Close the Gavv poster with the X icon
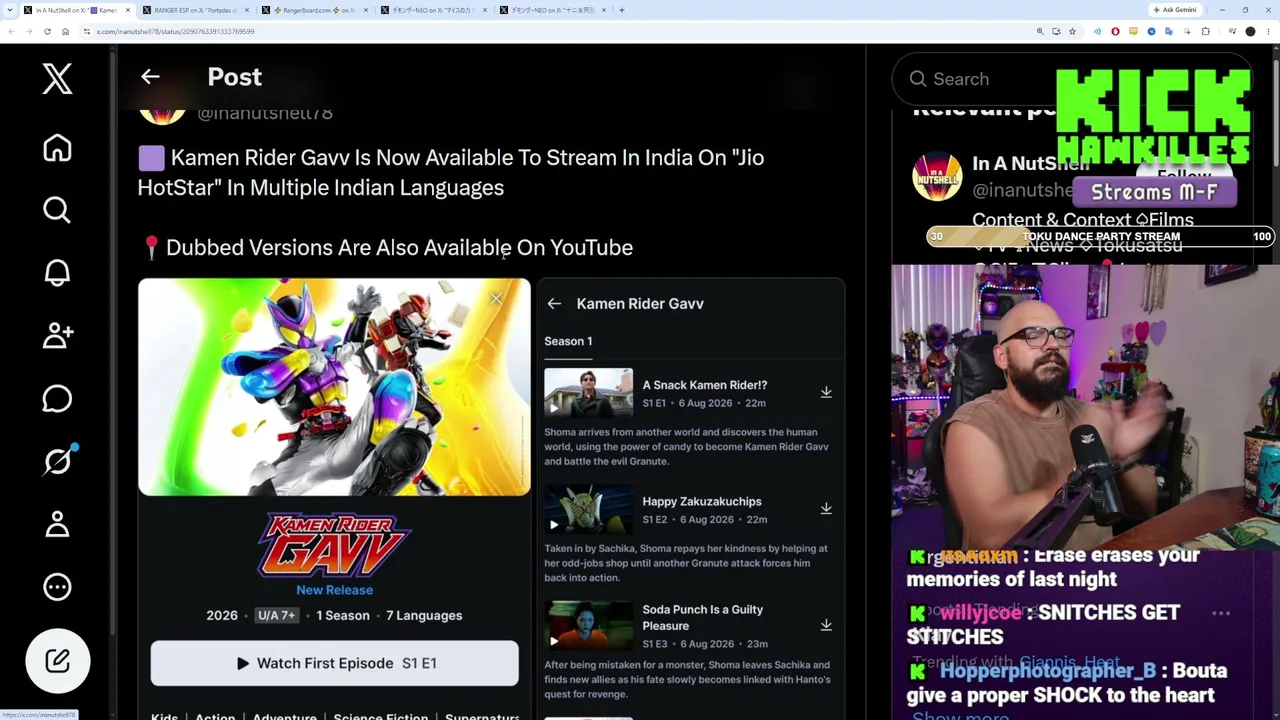 tap(496, 299)
